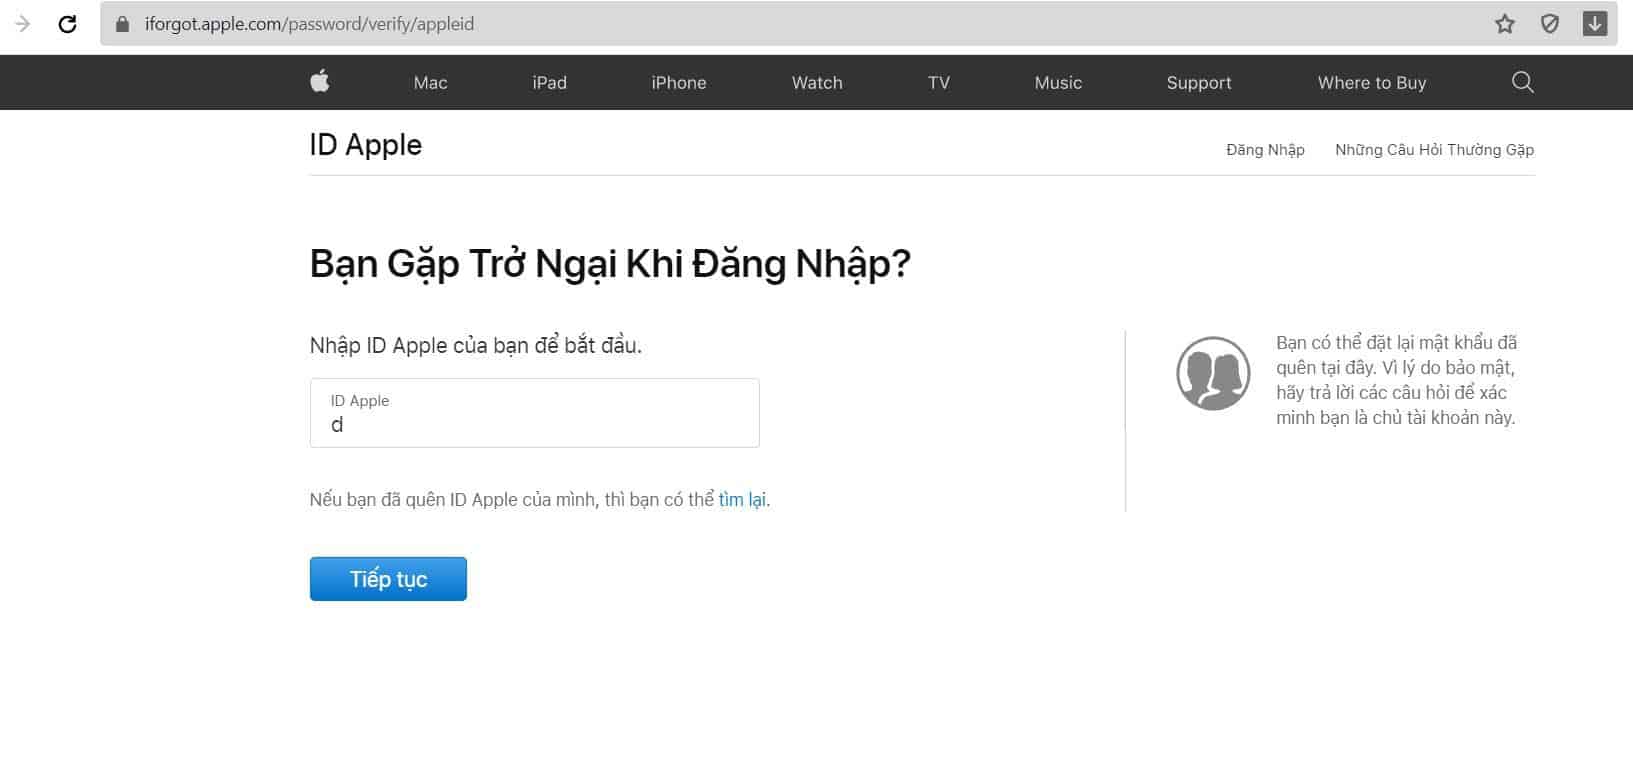Open the Watch menu item
Screen dimensions: 1633x777
pyautogui.click(x=817, y=83)
